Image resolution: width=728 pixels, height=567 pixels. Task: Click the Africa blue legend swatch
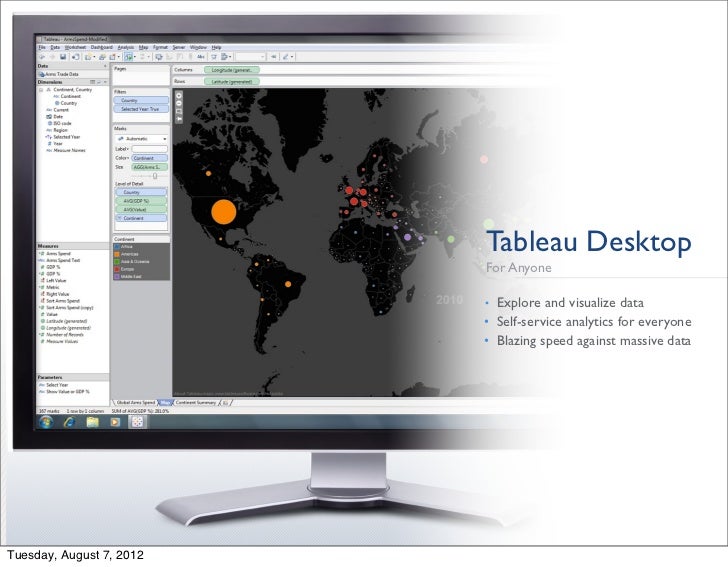[x=117, y=247]
